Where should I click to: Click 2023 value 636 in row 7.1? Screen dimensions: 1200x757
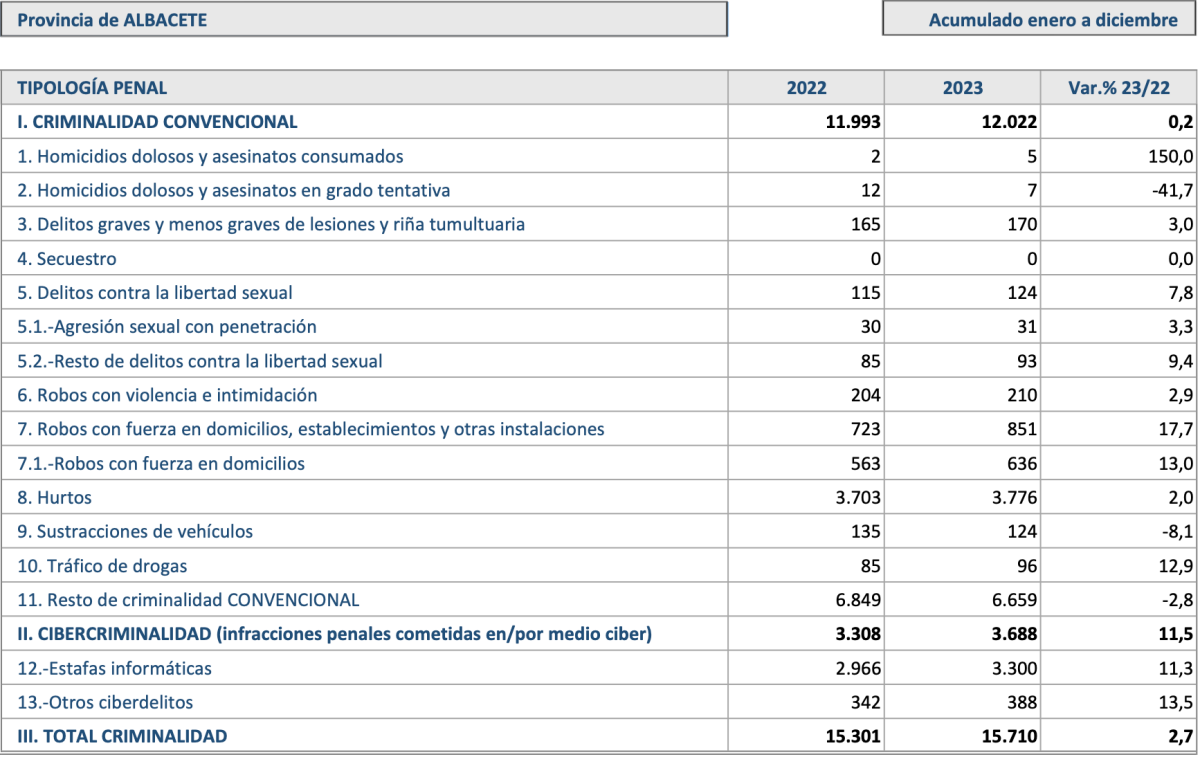point(1023,462)
